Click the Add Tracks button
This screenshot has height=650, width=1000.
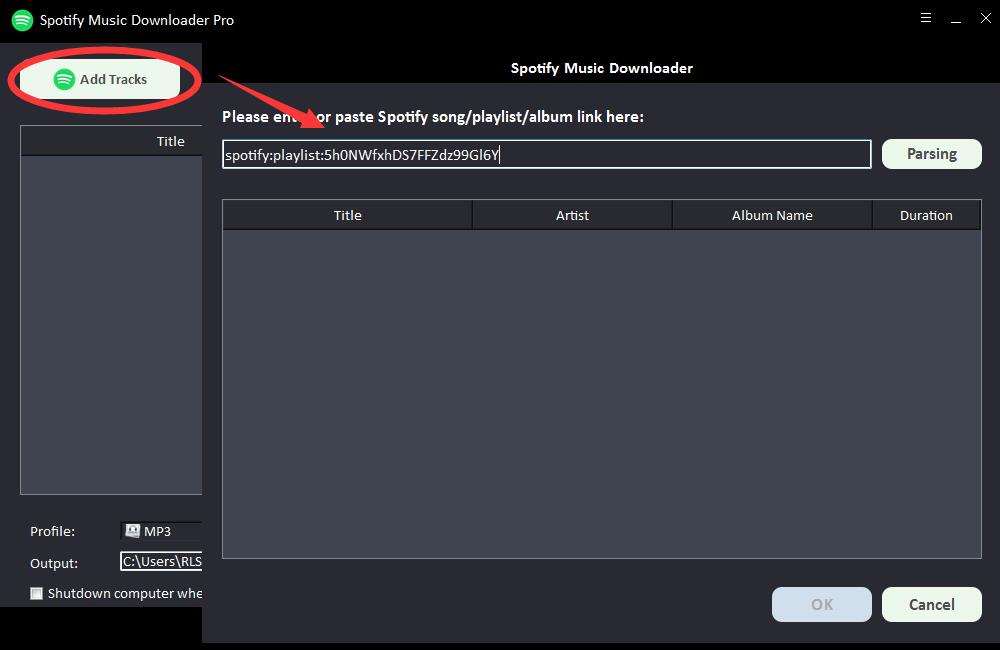pos(100,79)
